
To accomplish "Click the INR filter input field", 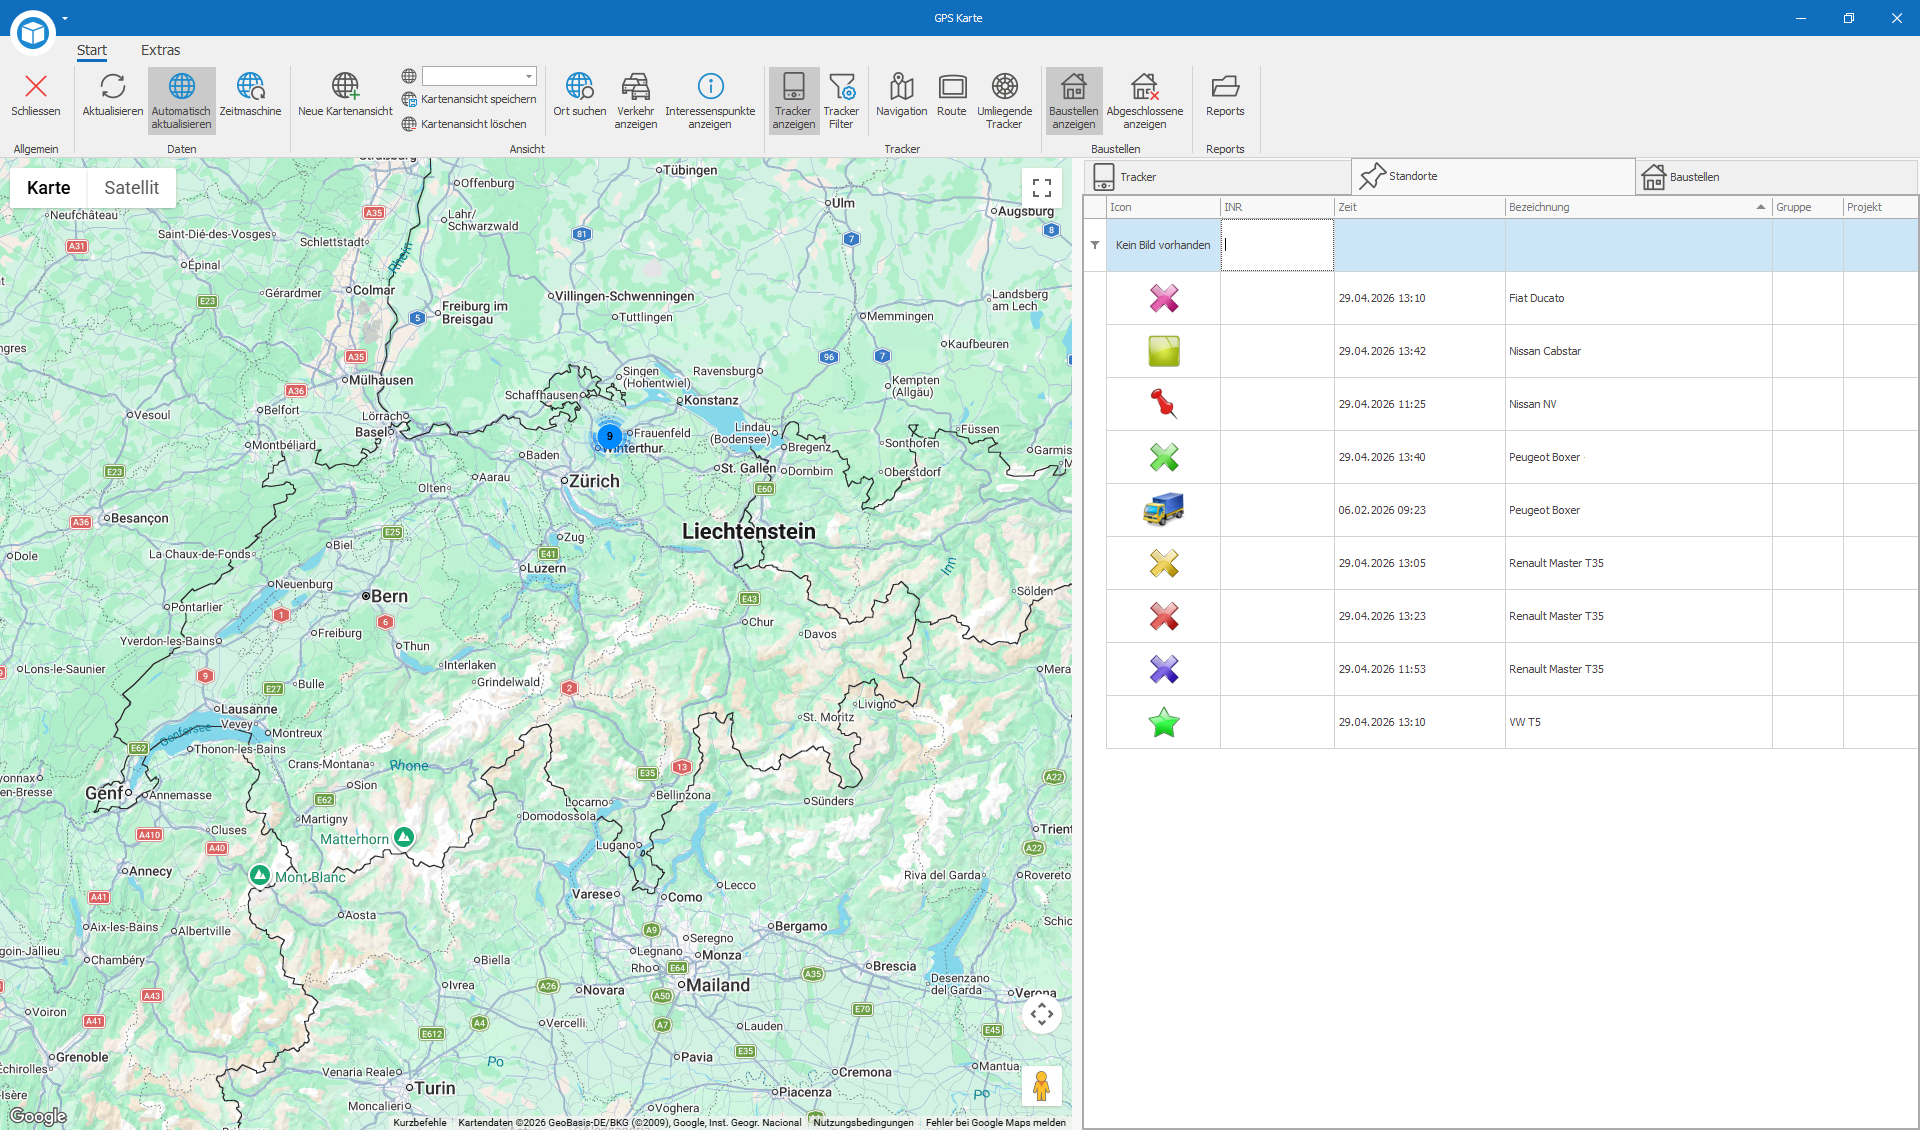I will (1277, 245).
